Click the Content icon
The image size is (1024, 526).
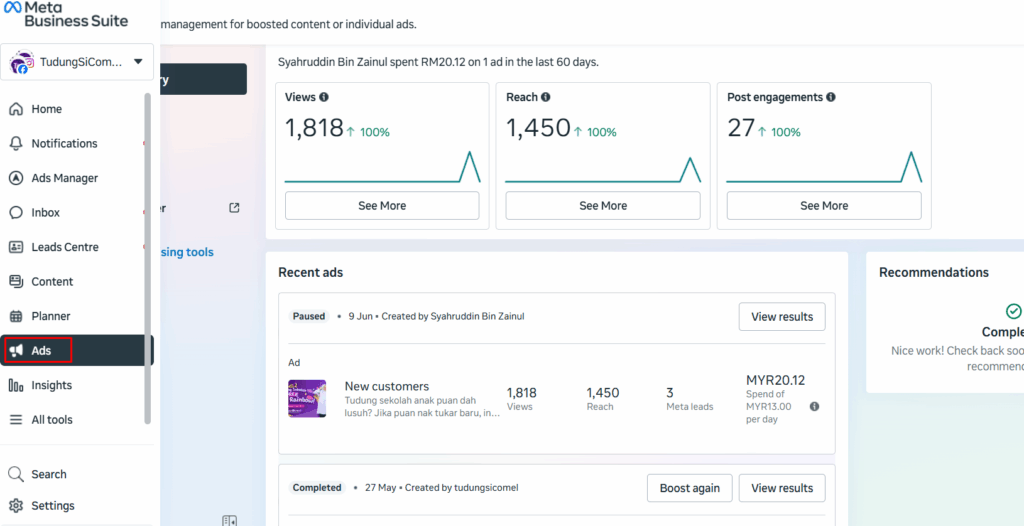(16, 282)
